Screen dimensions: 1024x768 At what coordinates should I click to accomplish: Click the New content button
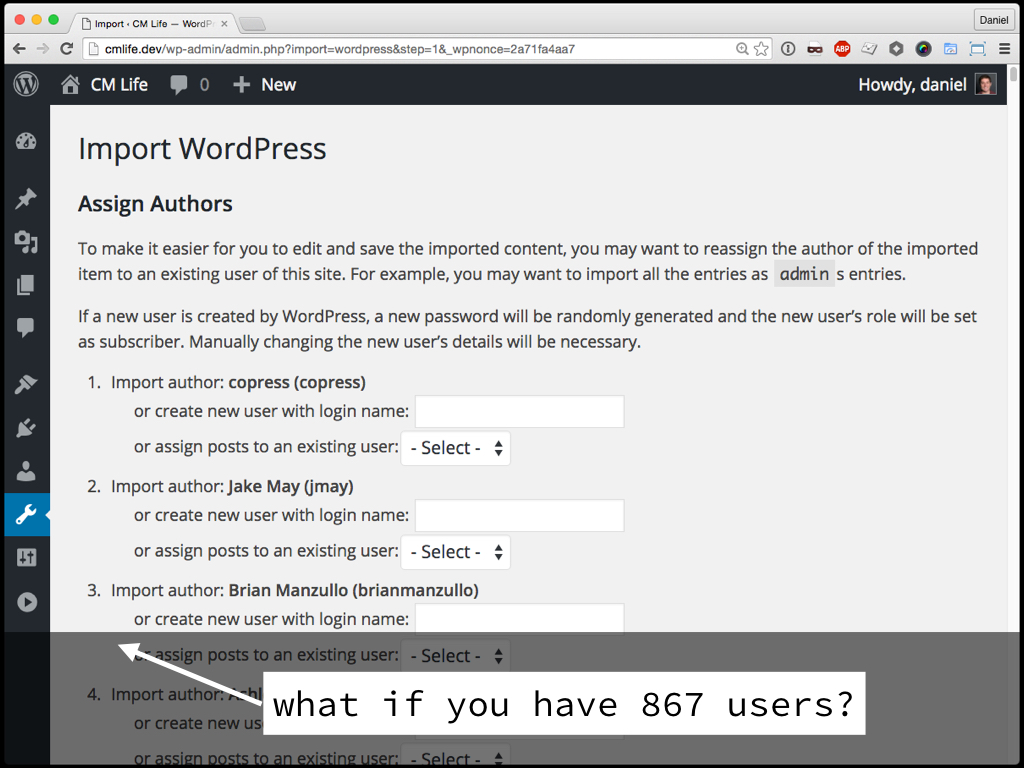click(264, 85)
